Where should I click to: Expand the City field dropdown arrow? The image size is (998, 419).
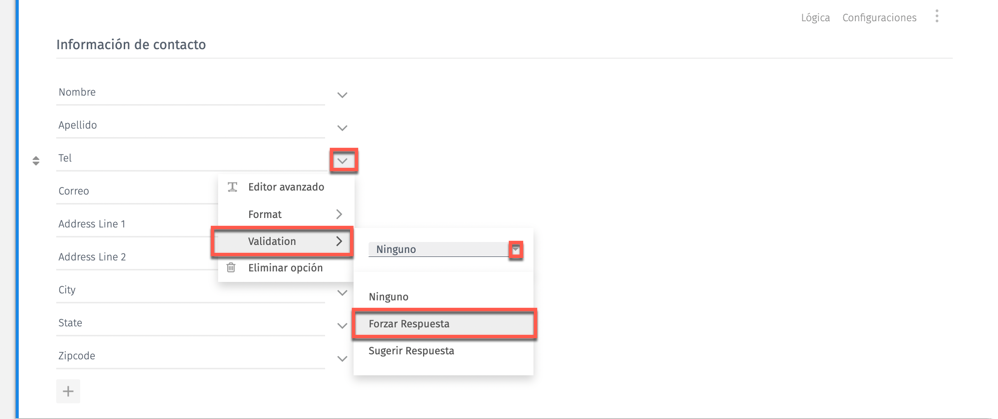[x=342, y=293]
